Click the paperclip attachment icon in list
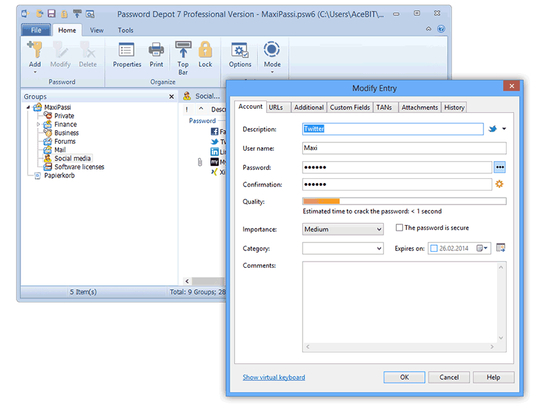The width and height of the screenshot is (550, 413). tap(200, 162)
